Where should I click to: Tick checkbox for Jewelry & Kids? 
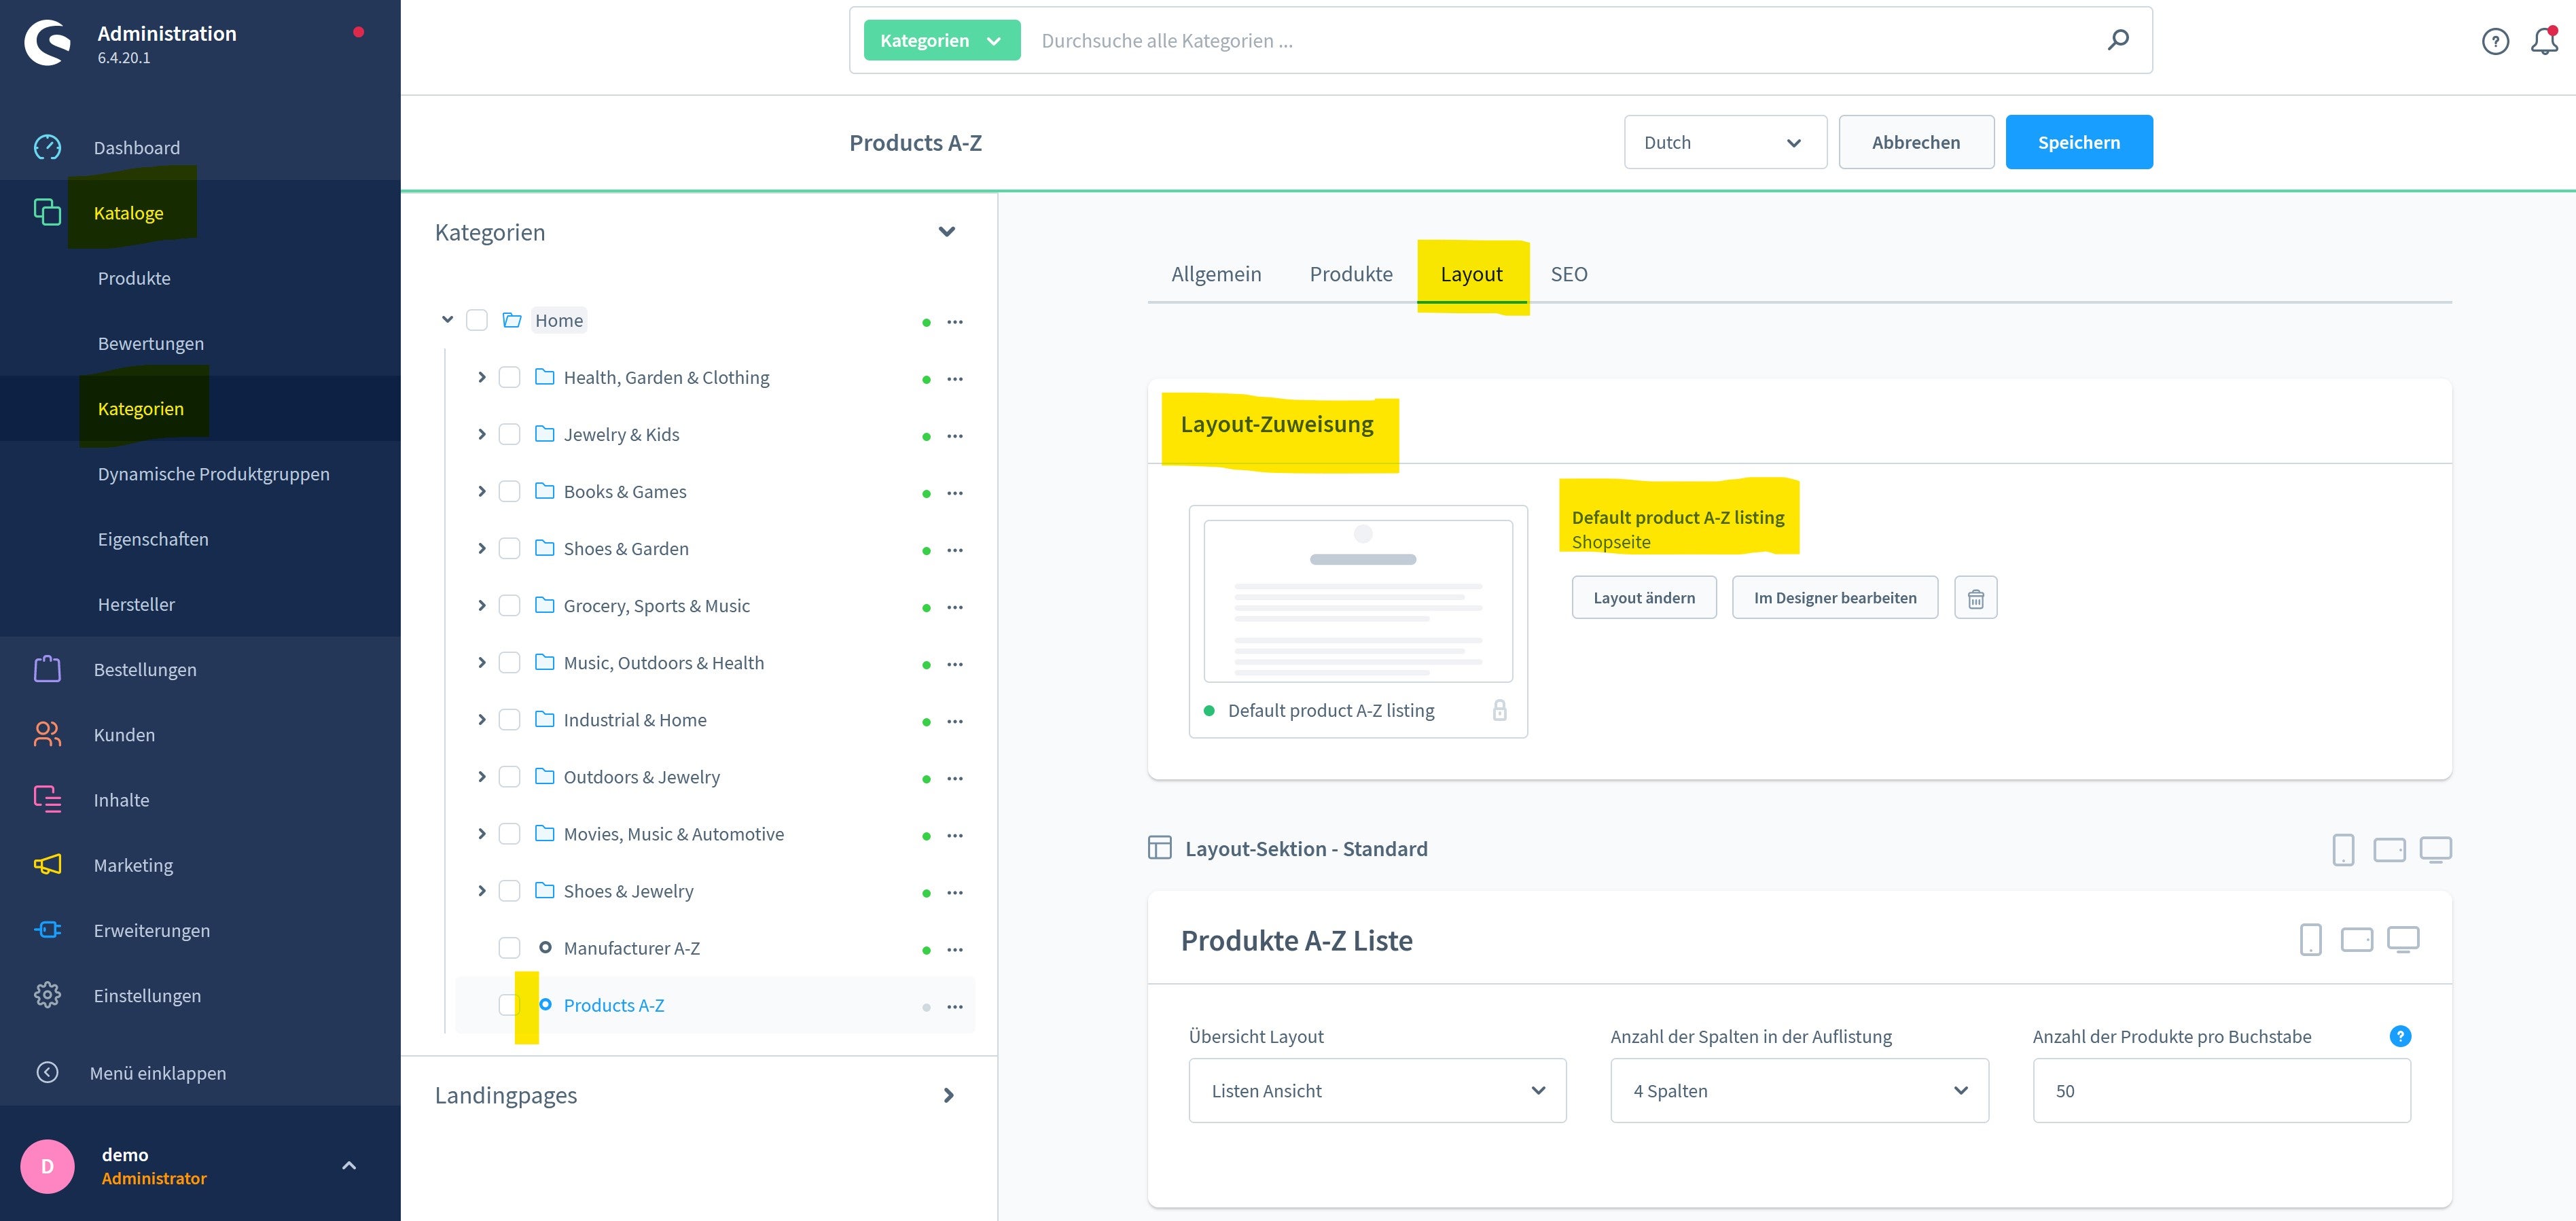tap(509, 434)
